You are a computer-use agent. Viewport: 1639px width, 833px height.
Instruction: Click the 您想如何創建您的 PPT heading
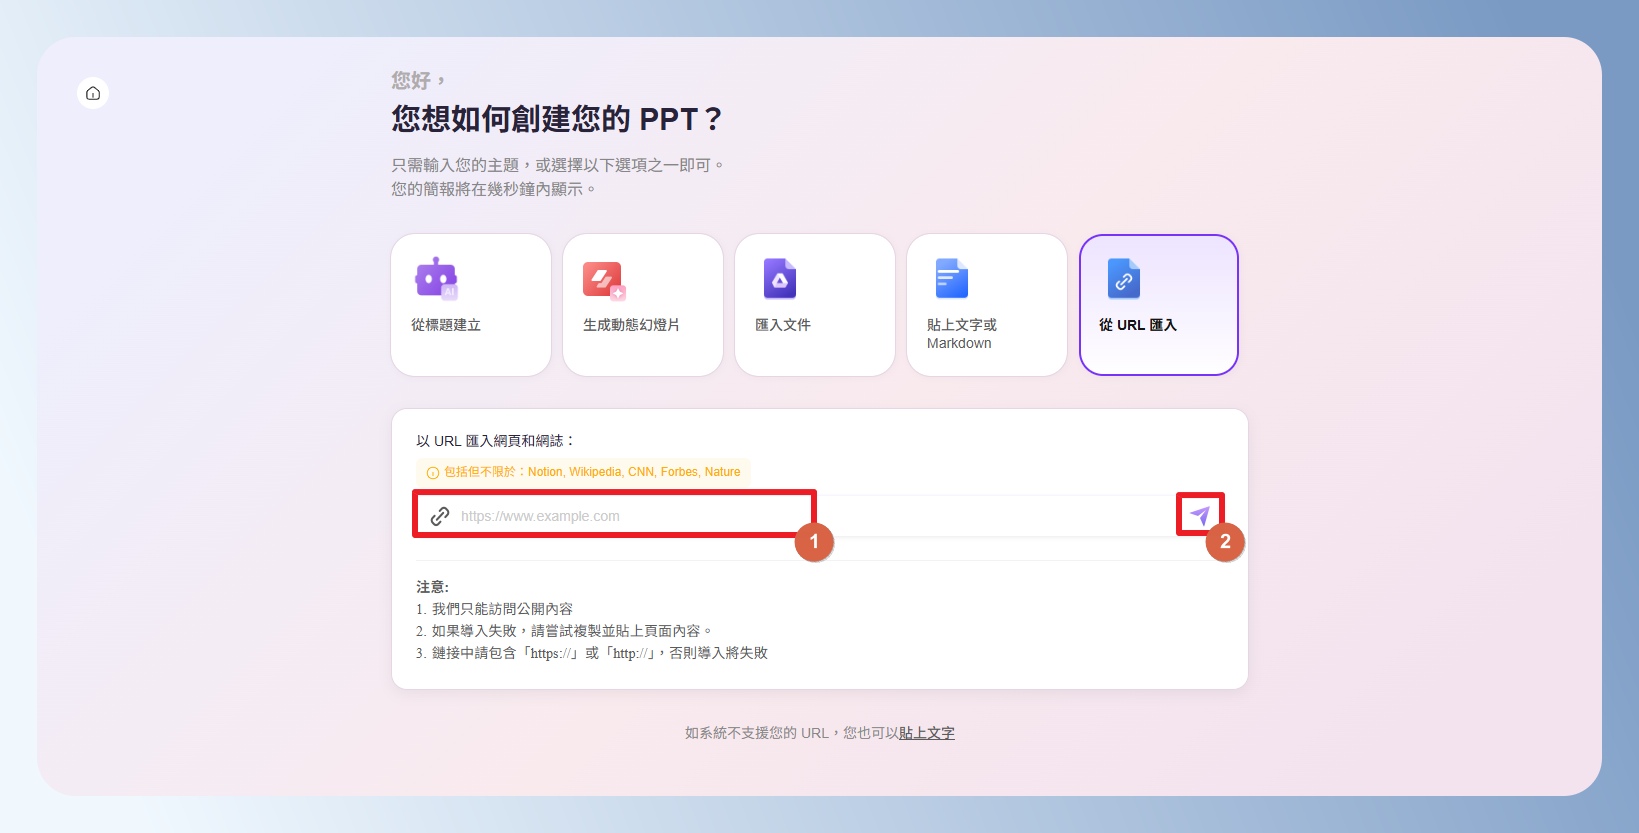(556, 119)
